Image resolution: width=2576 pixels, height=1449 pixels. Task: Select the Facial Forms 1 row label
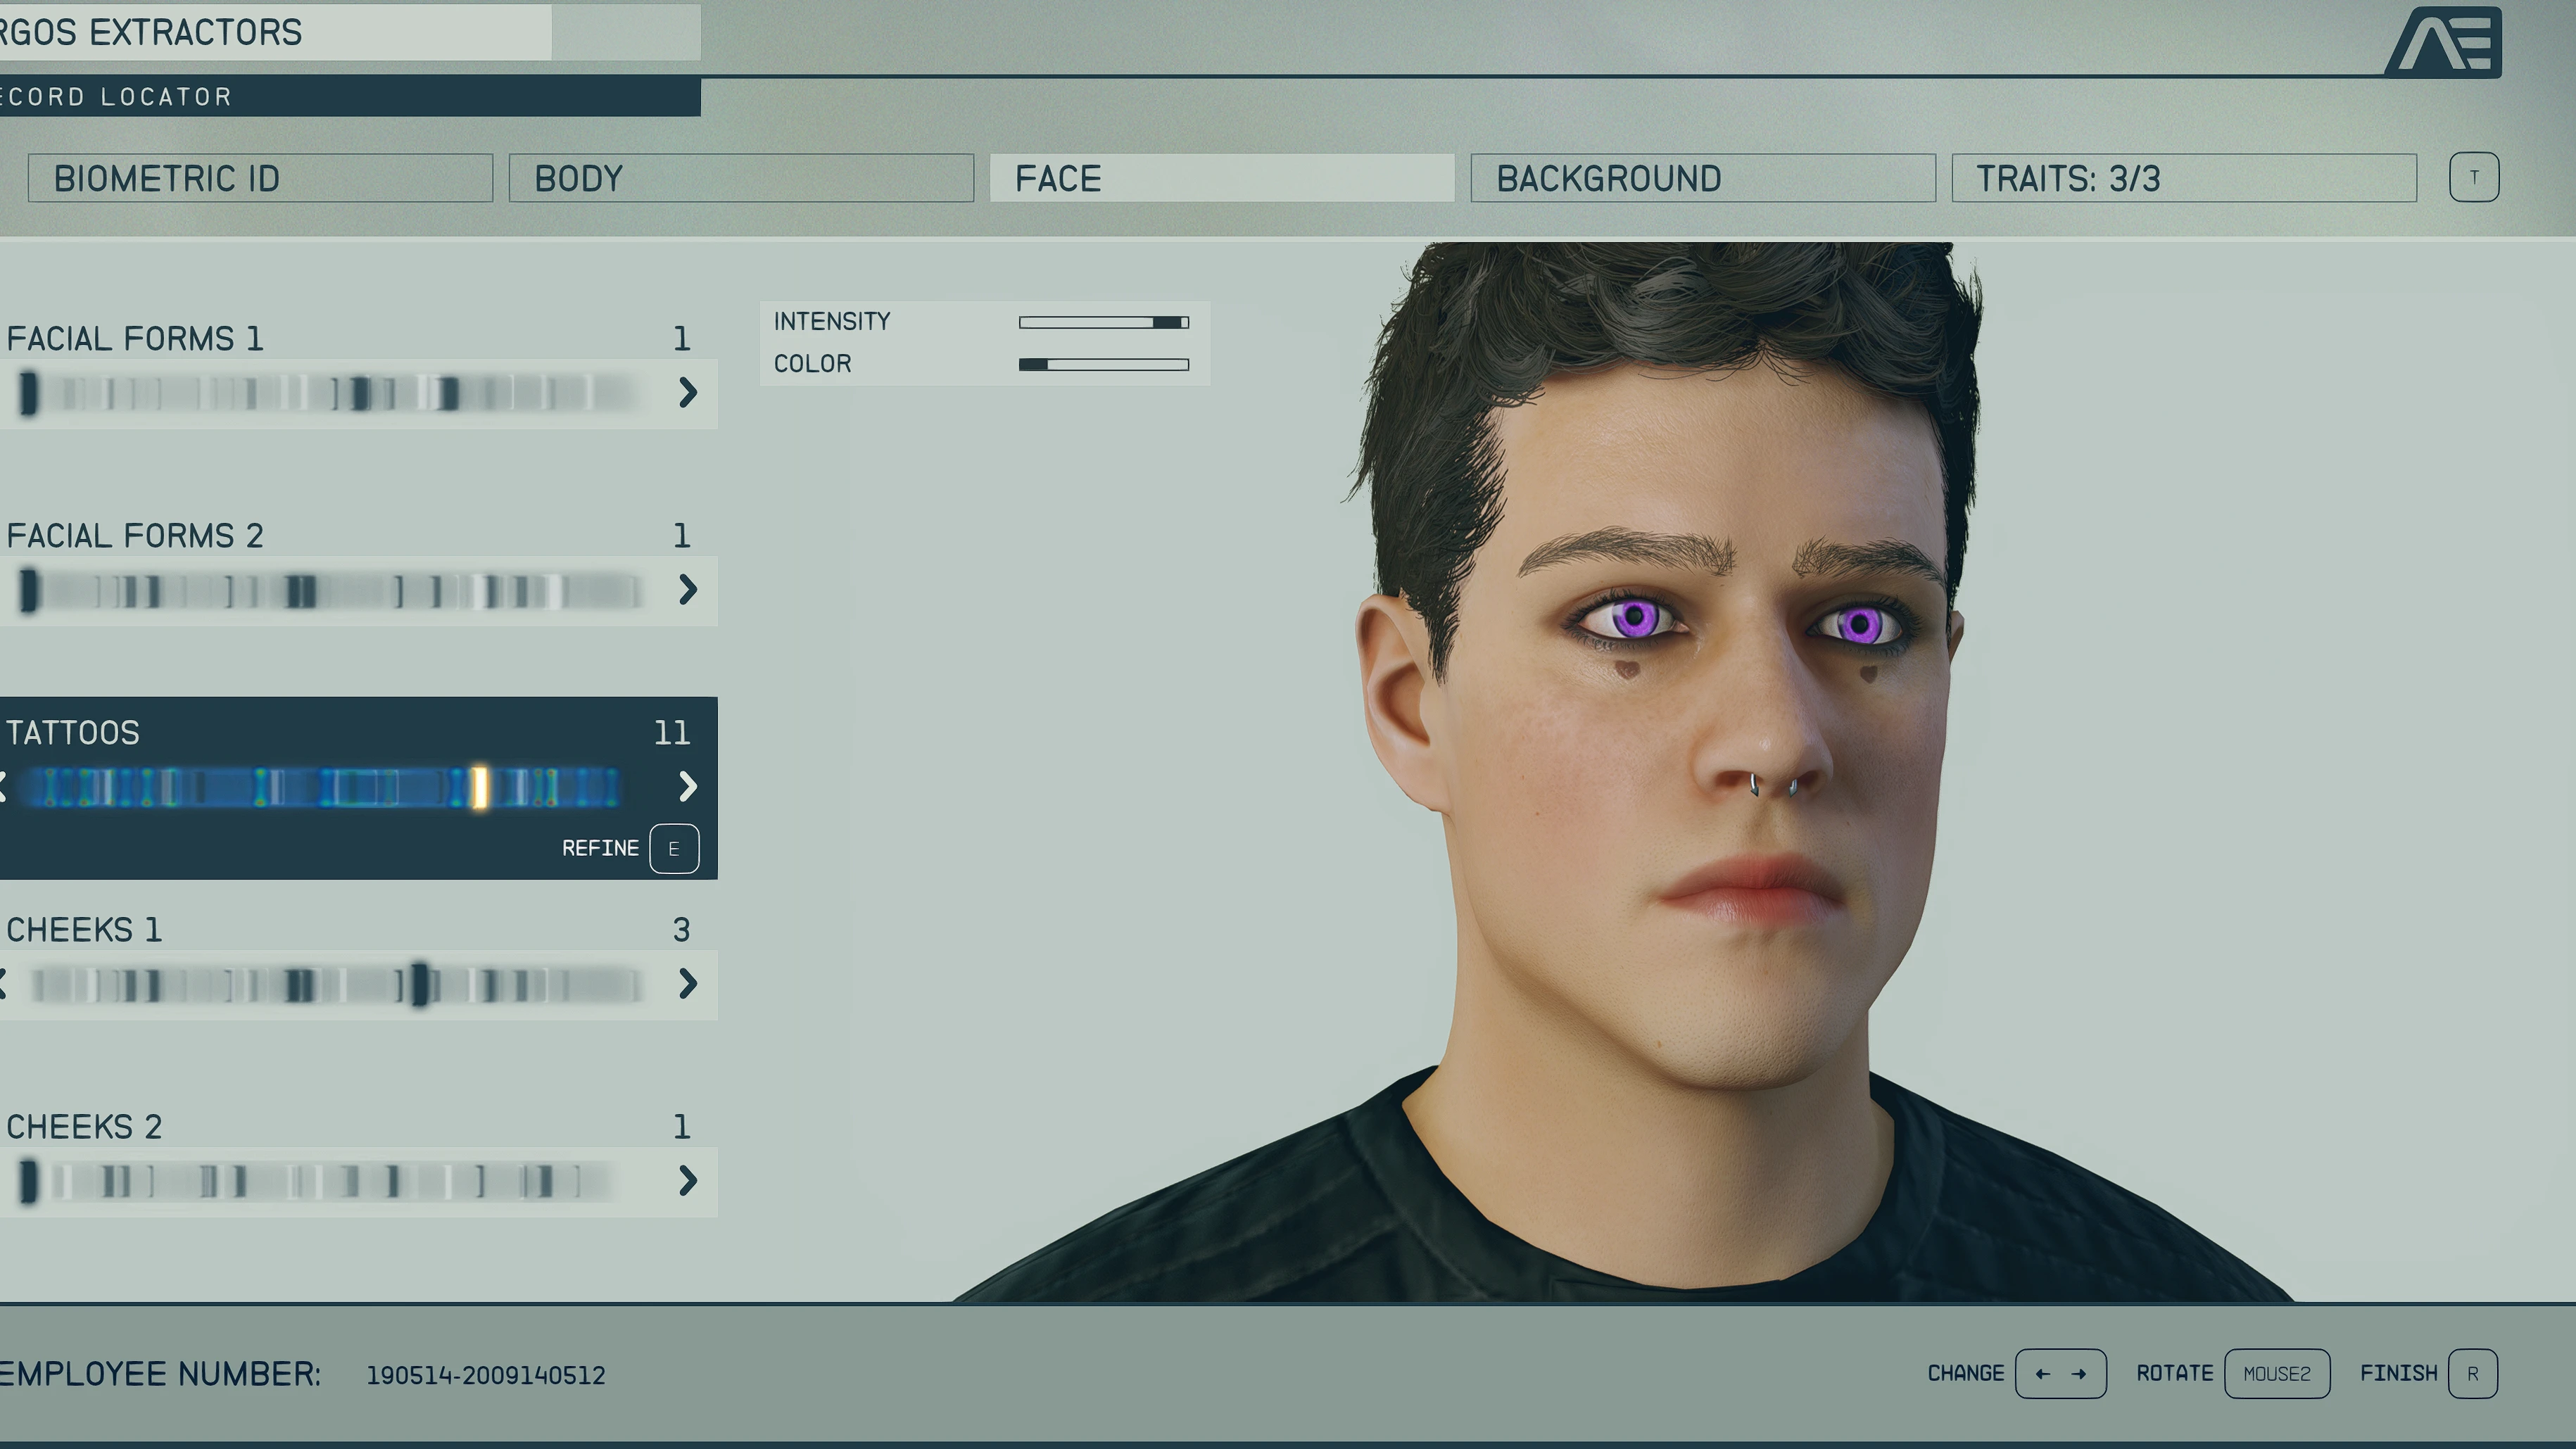tap(135, 339)
